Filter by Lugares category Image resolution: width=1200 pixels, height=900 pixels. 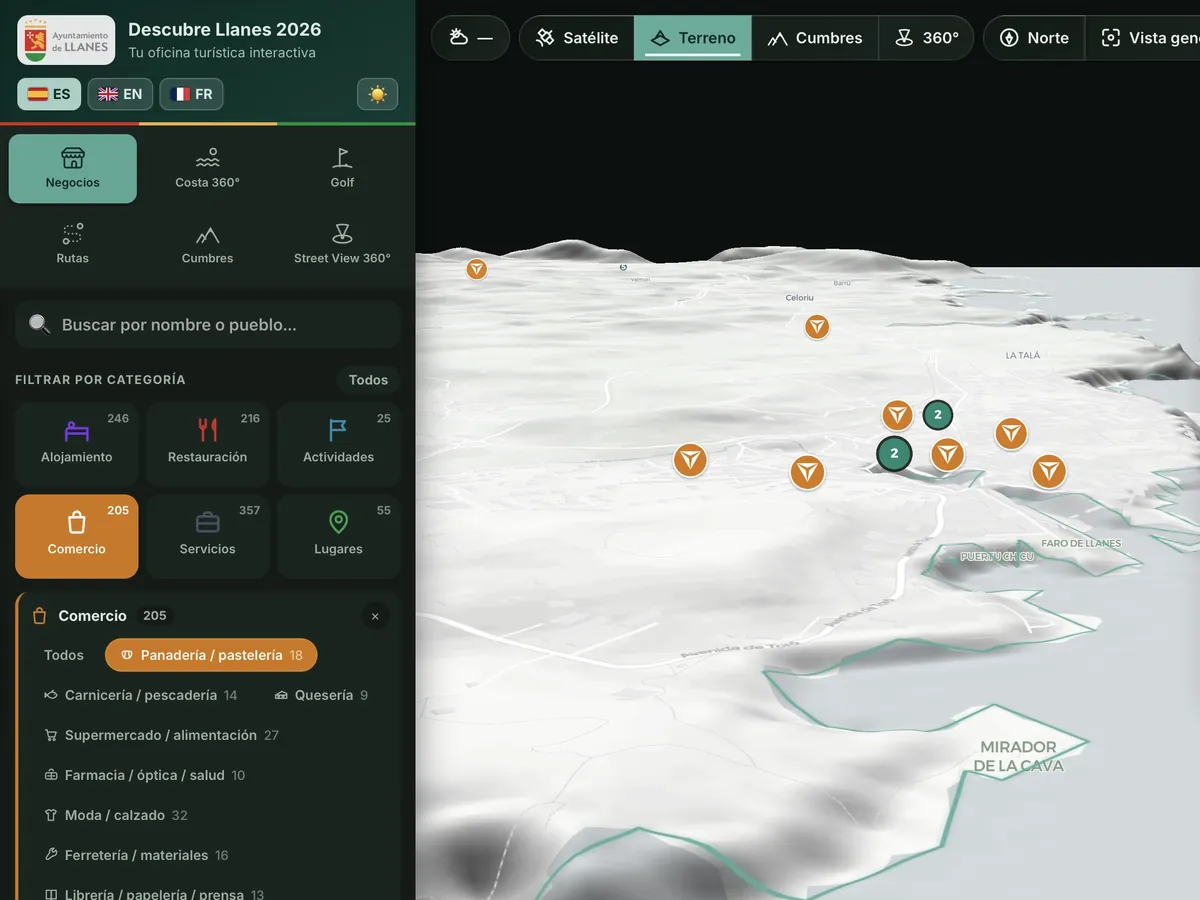pyautogui.click(x=338, y=536)
